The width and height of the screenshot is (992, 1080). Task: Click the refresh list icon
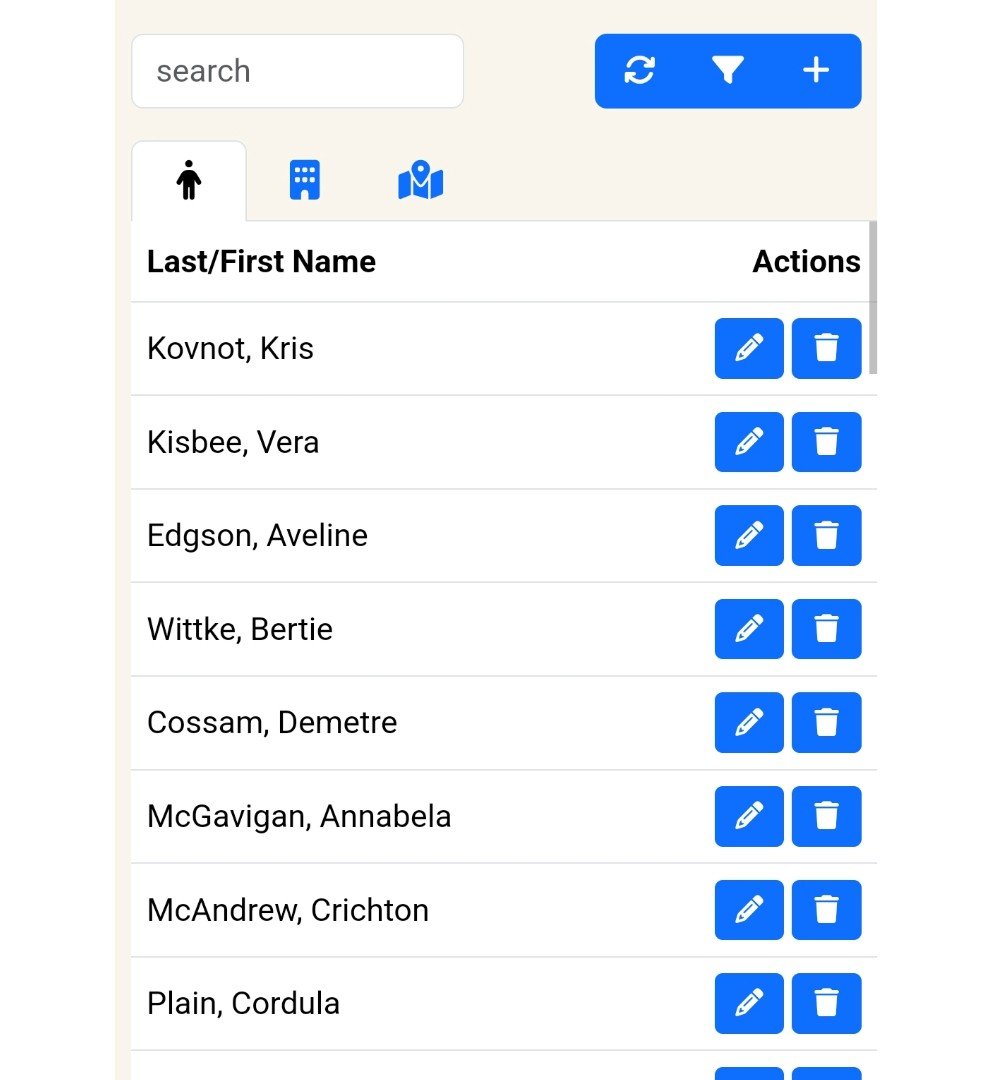(639, 71)
